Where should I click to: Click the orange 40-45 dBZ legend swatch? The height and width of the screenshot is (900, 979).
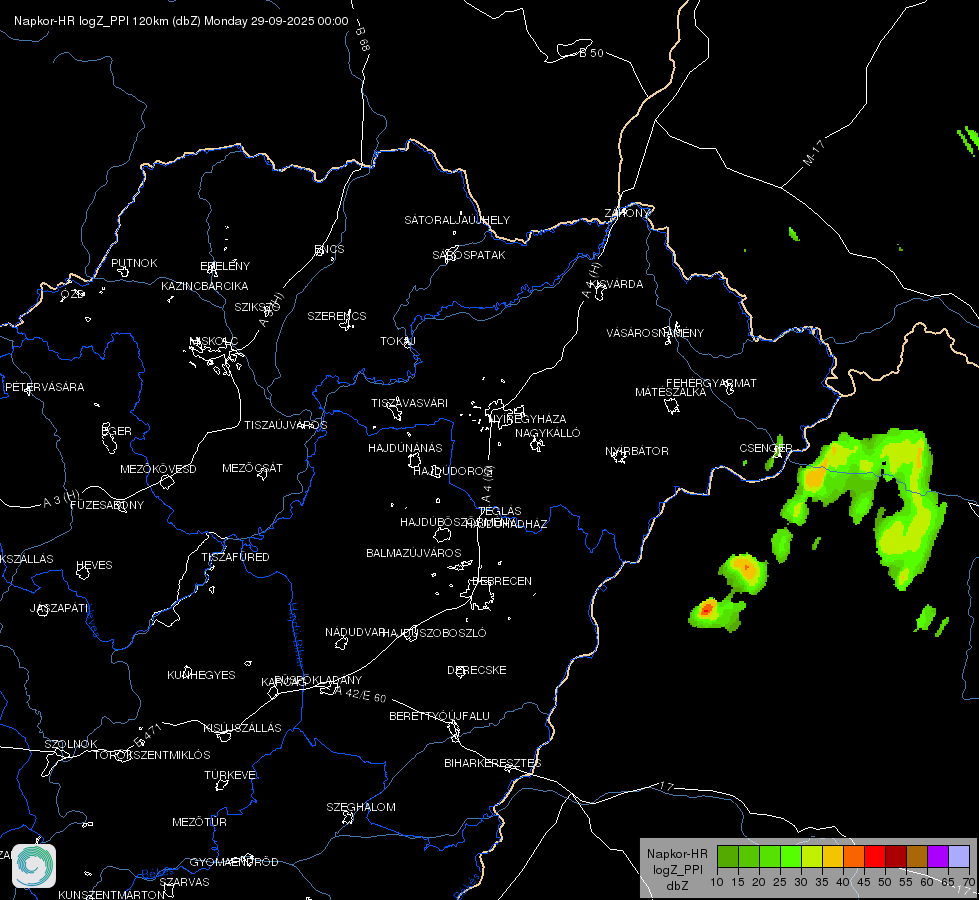click(x=854, y=857)
